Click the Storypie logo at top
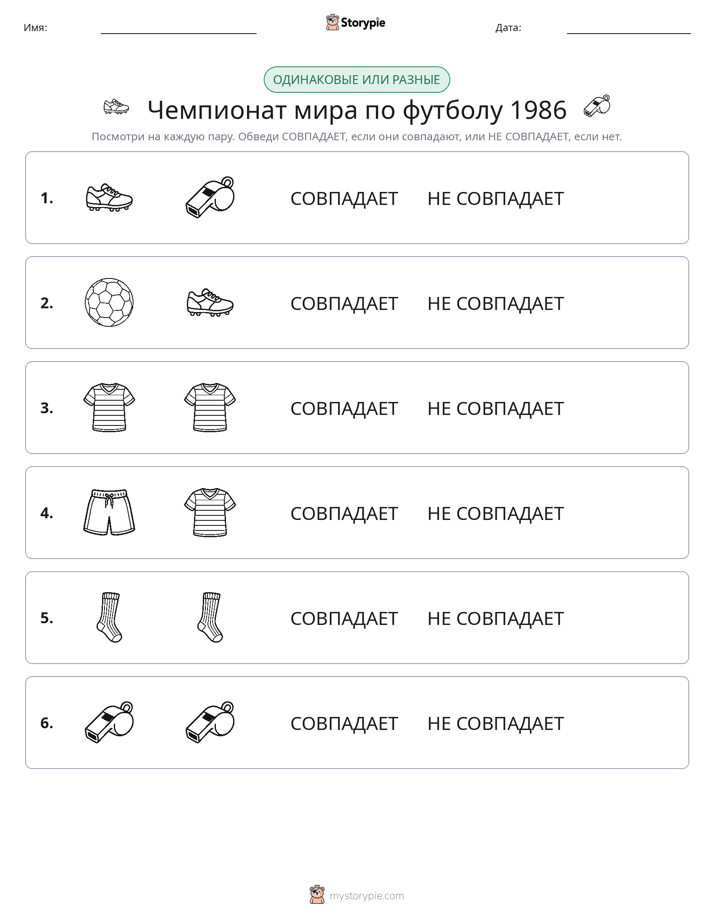Image resolution: width=714 pixels, height=924 pixels. (356, 22)
